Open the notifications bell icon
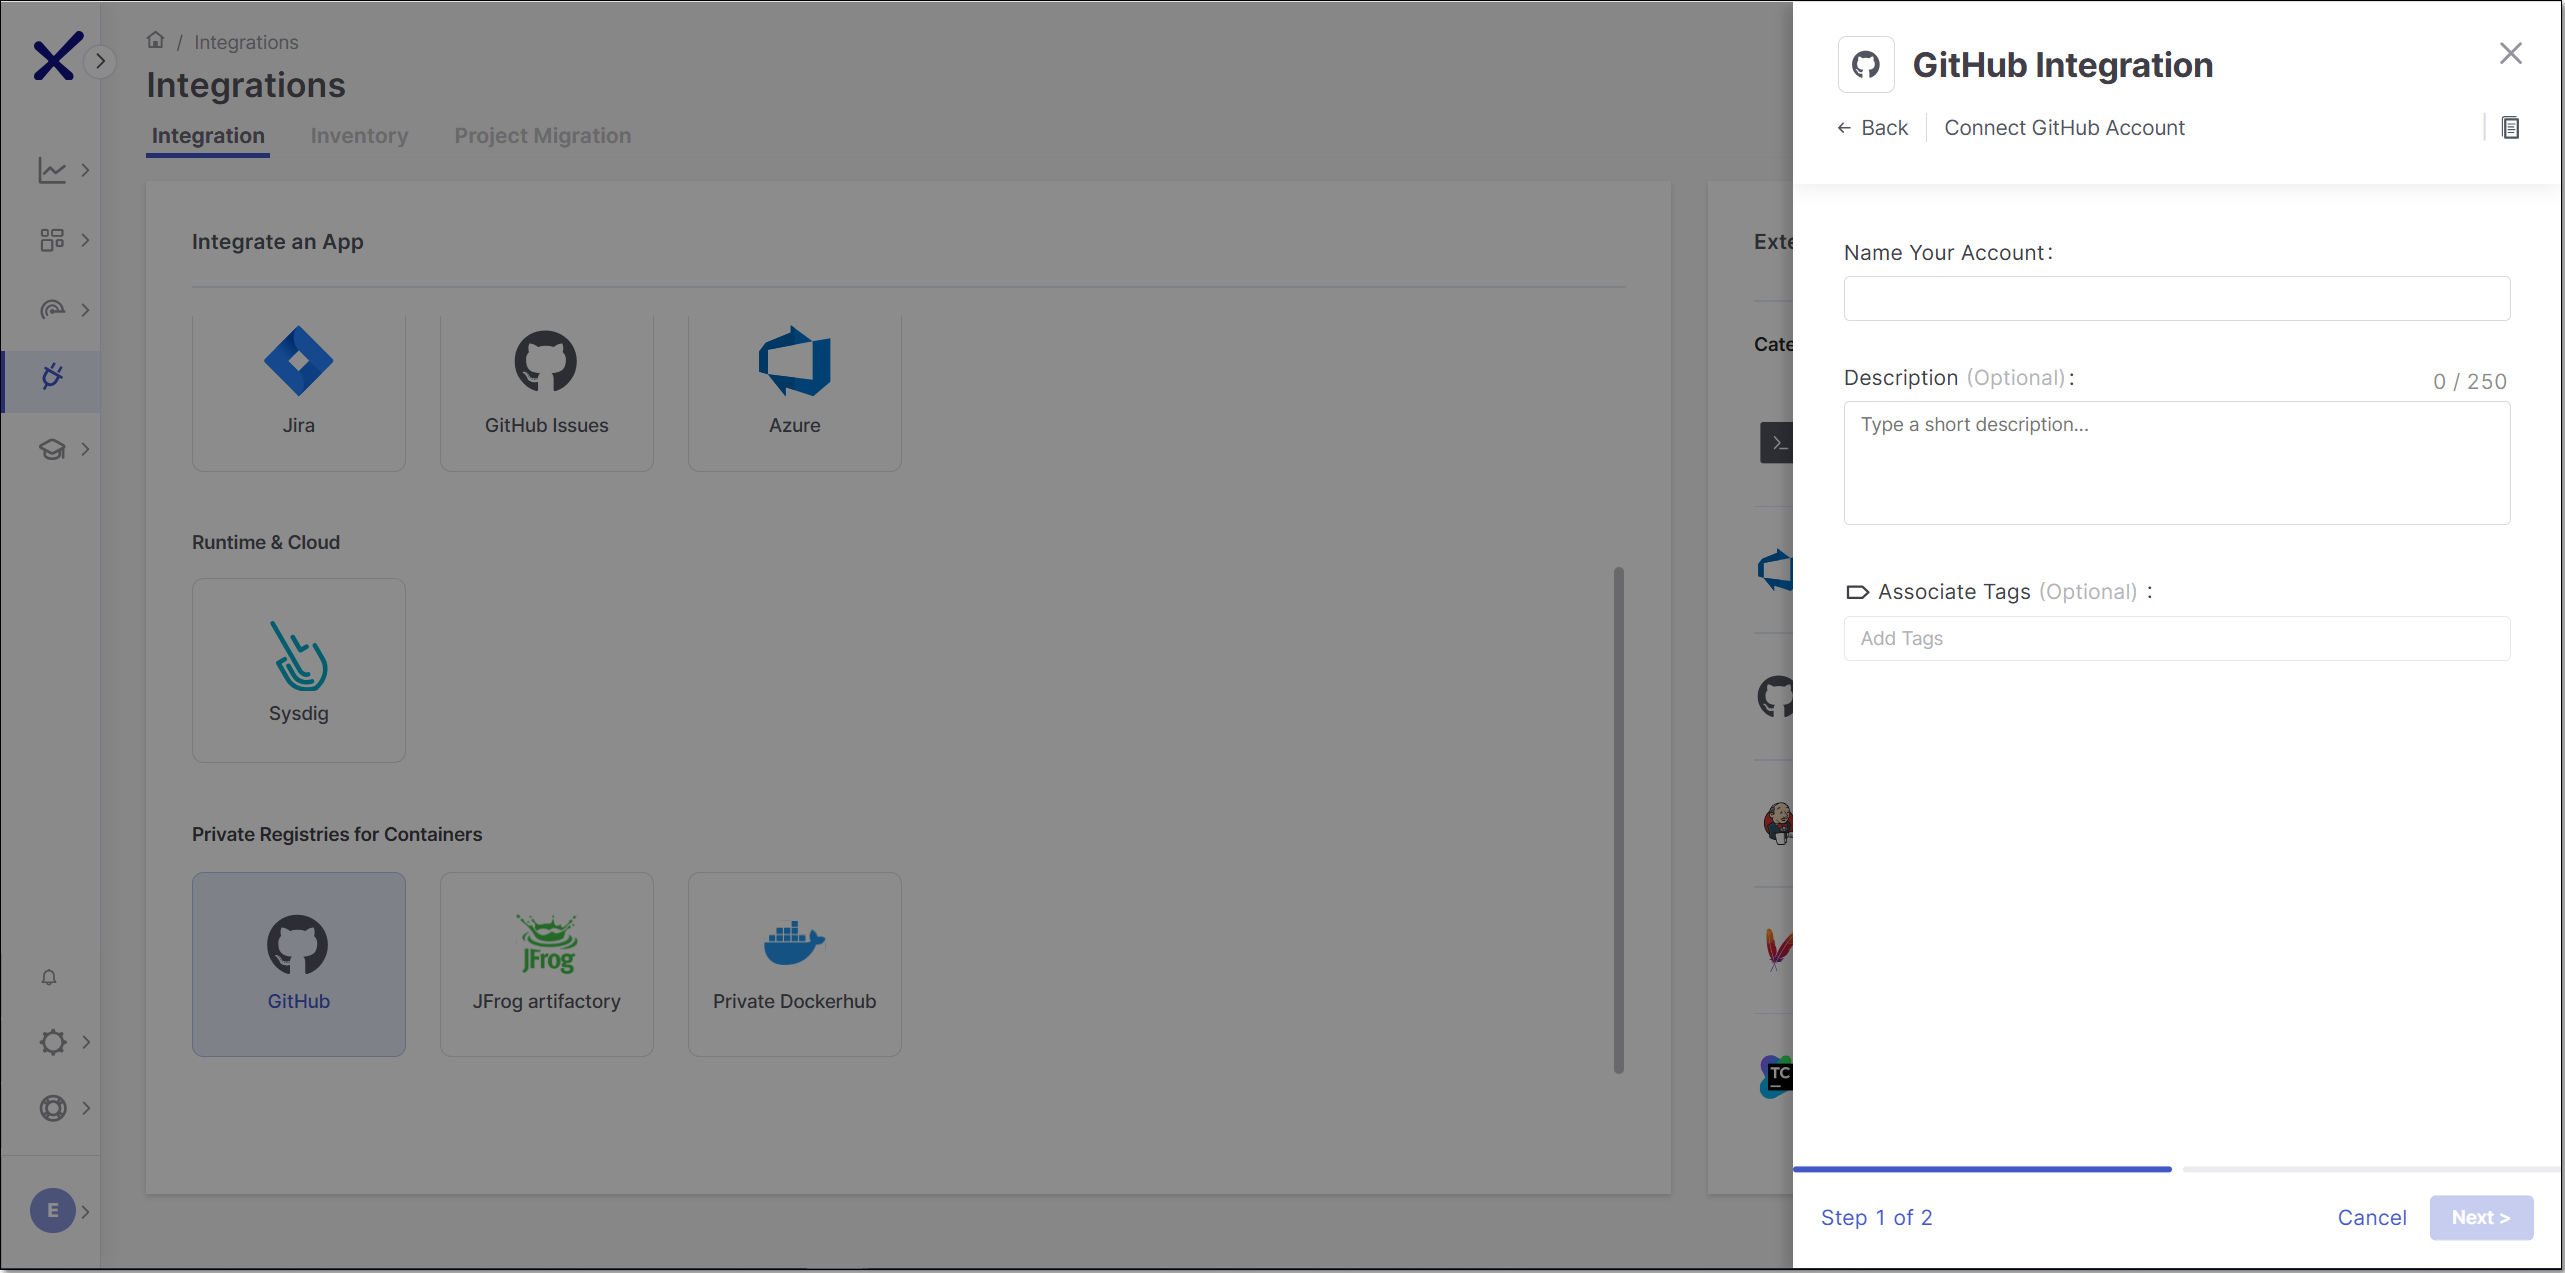The image size is (2565, 1273). pos(49,977)
